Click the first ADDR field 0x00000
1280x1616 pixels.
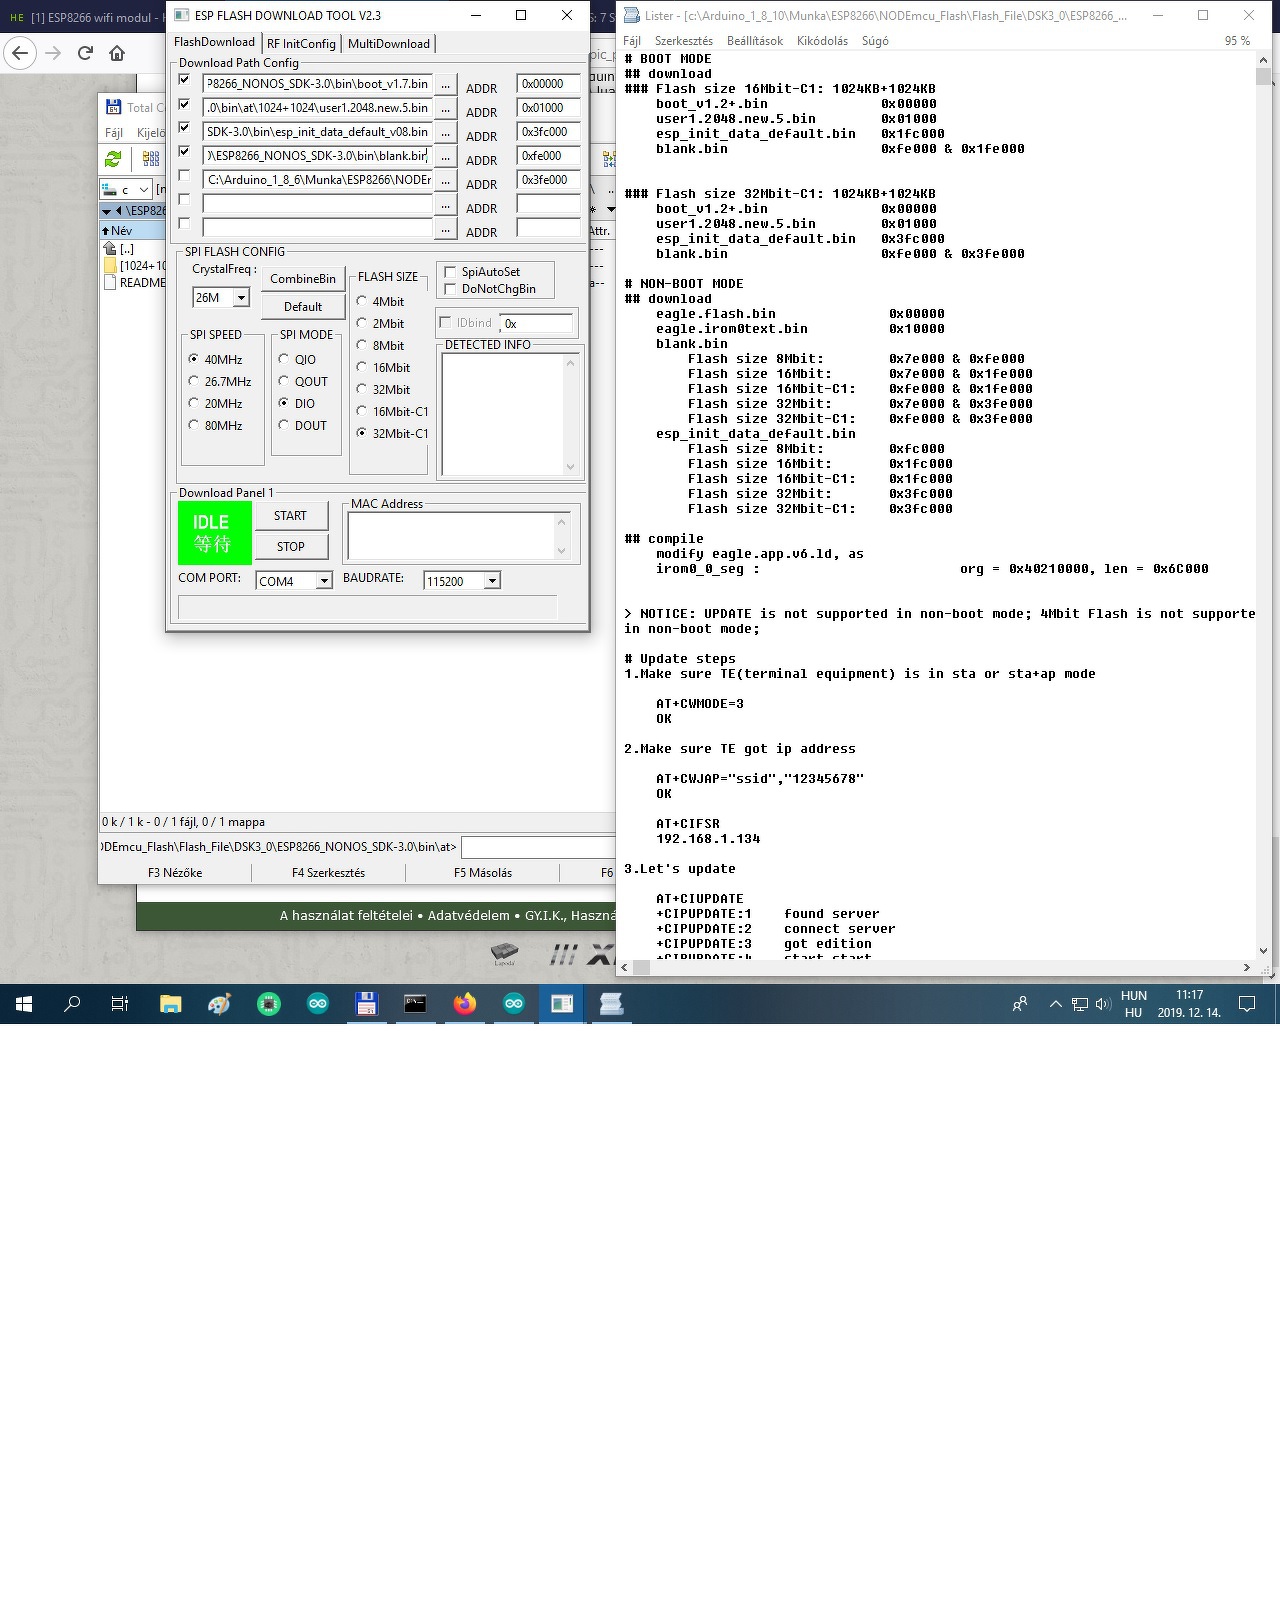tap(548, 84)
